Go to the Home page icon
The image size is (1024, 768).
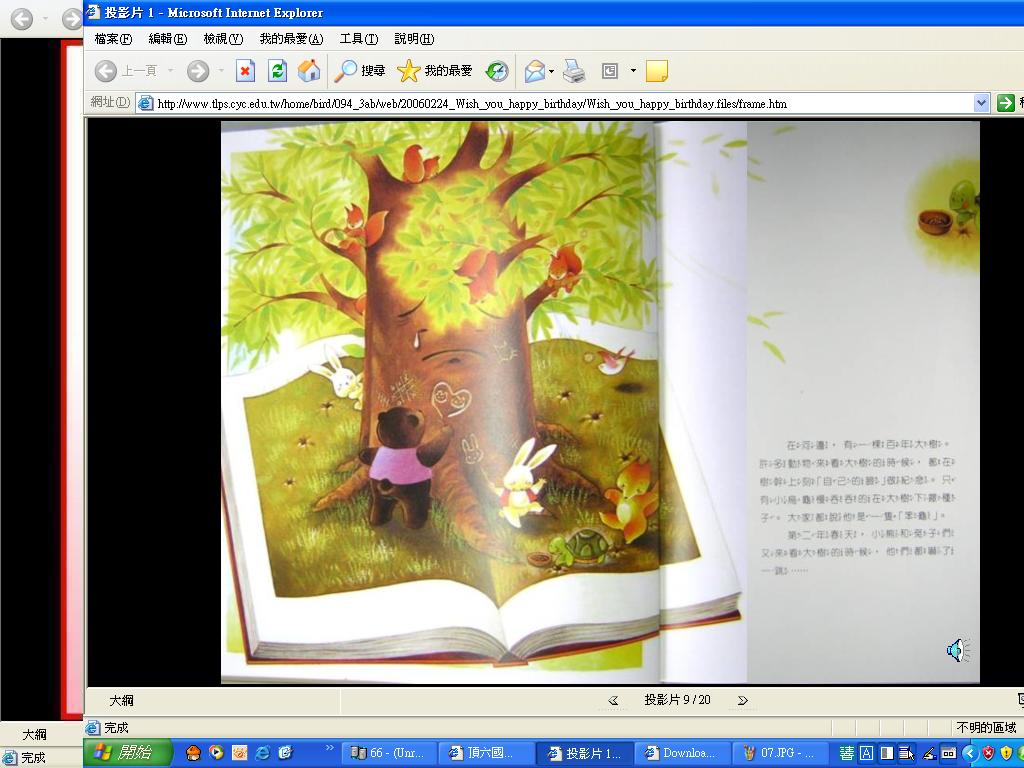pos(309,71)
